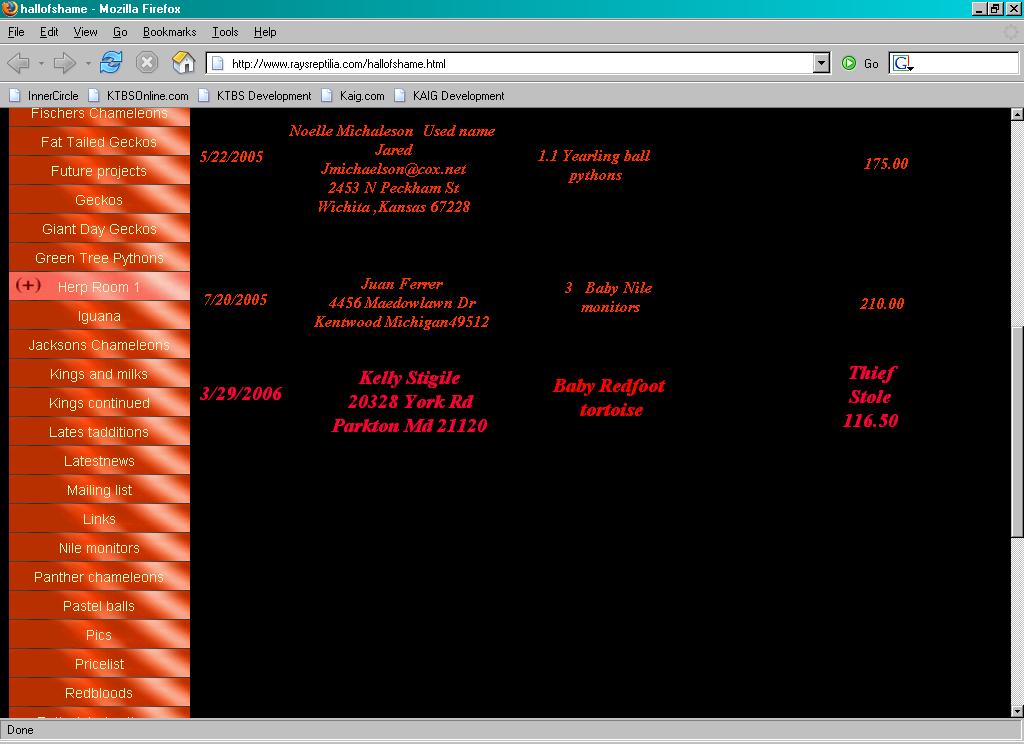Click the Firefox throbber activity icon
The height and width of the screenshot is (744, 1024).
click(x=1012, y=31)
